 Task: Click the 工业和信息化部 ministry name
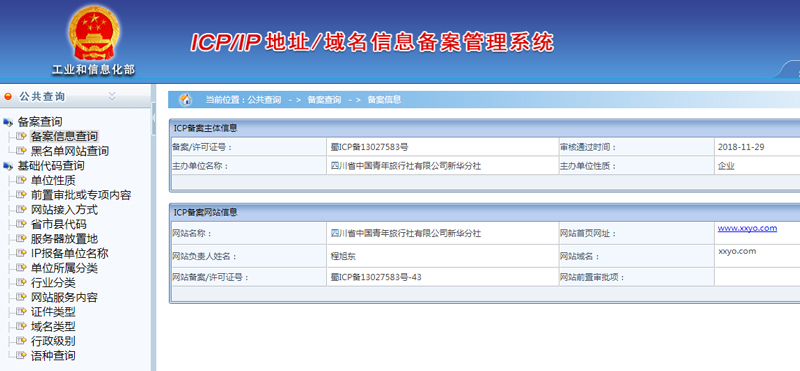pyautogui.click(x=93, y=70)
